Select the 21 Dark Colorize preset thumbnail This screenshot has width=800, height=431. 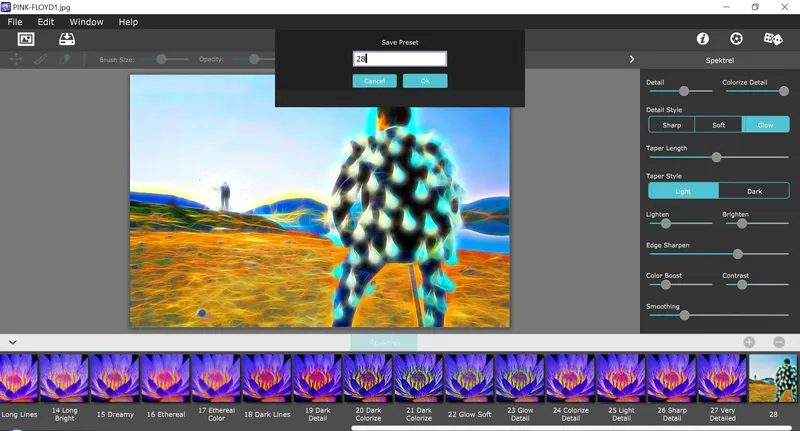click(419, 378)
